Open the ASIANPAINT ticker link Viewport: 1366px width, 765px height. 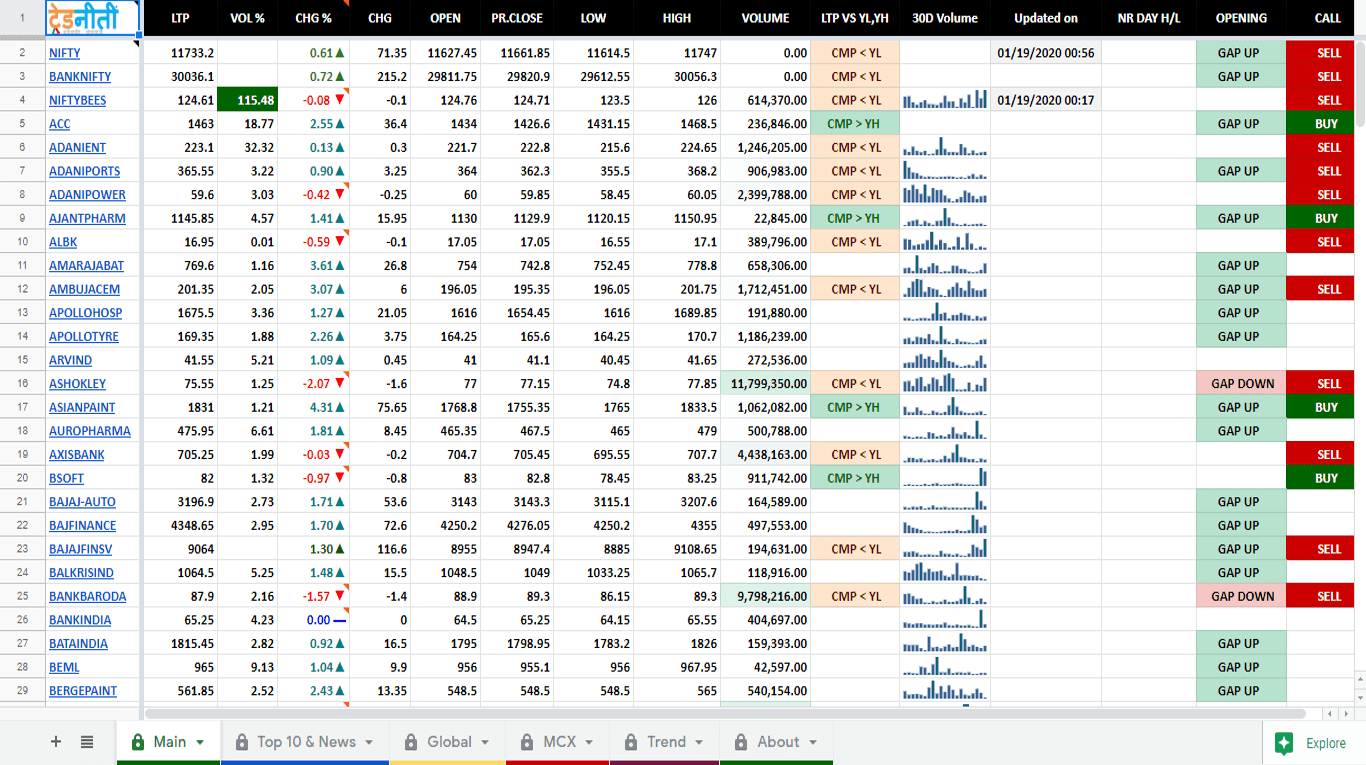tap(82, 408)
